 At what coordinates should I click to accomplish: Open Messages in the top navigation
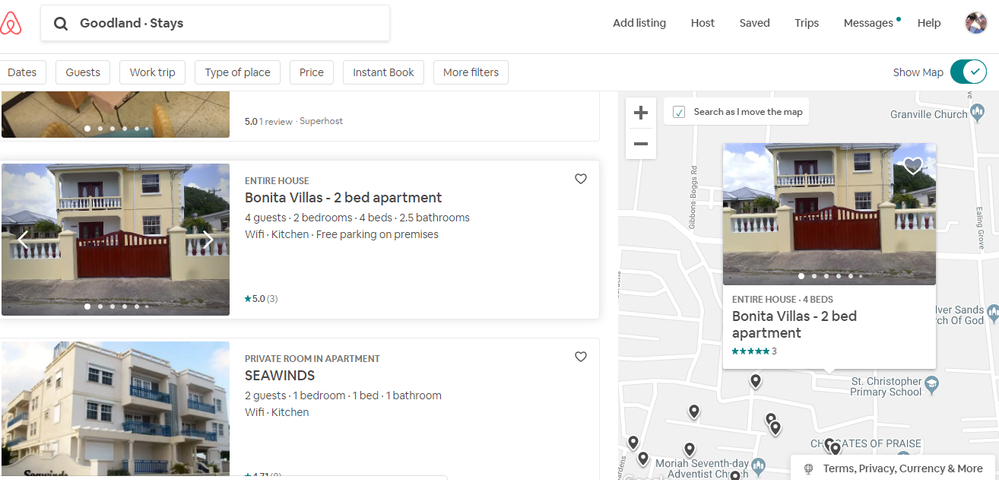868,23
